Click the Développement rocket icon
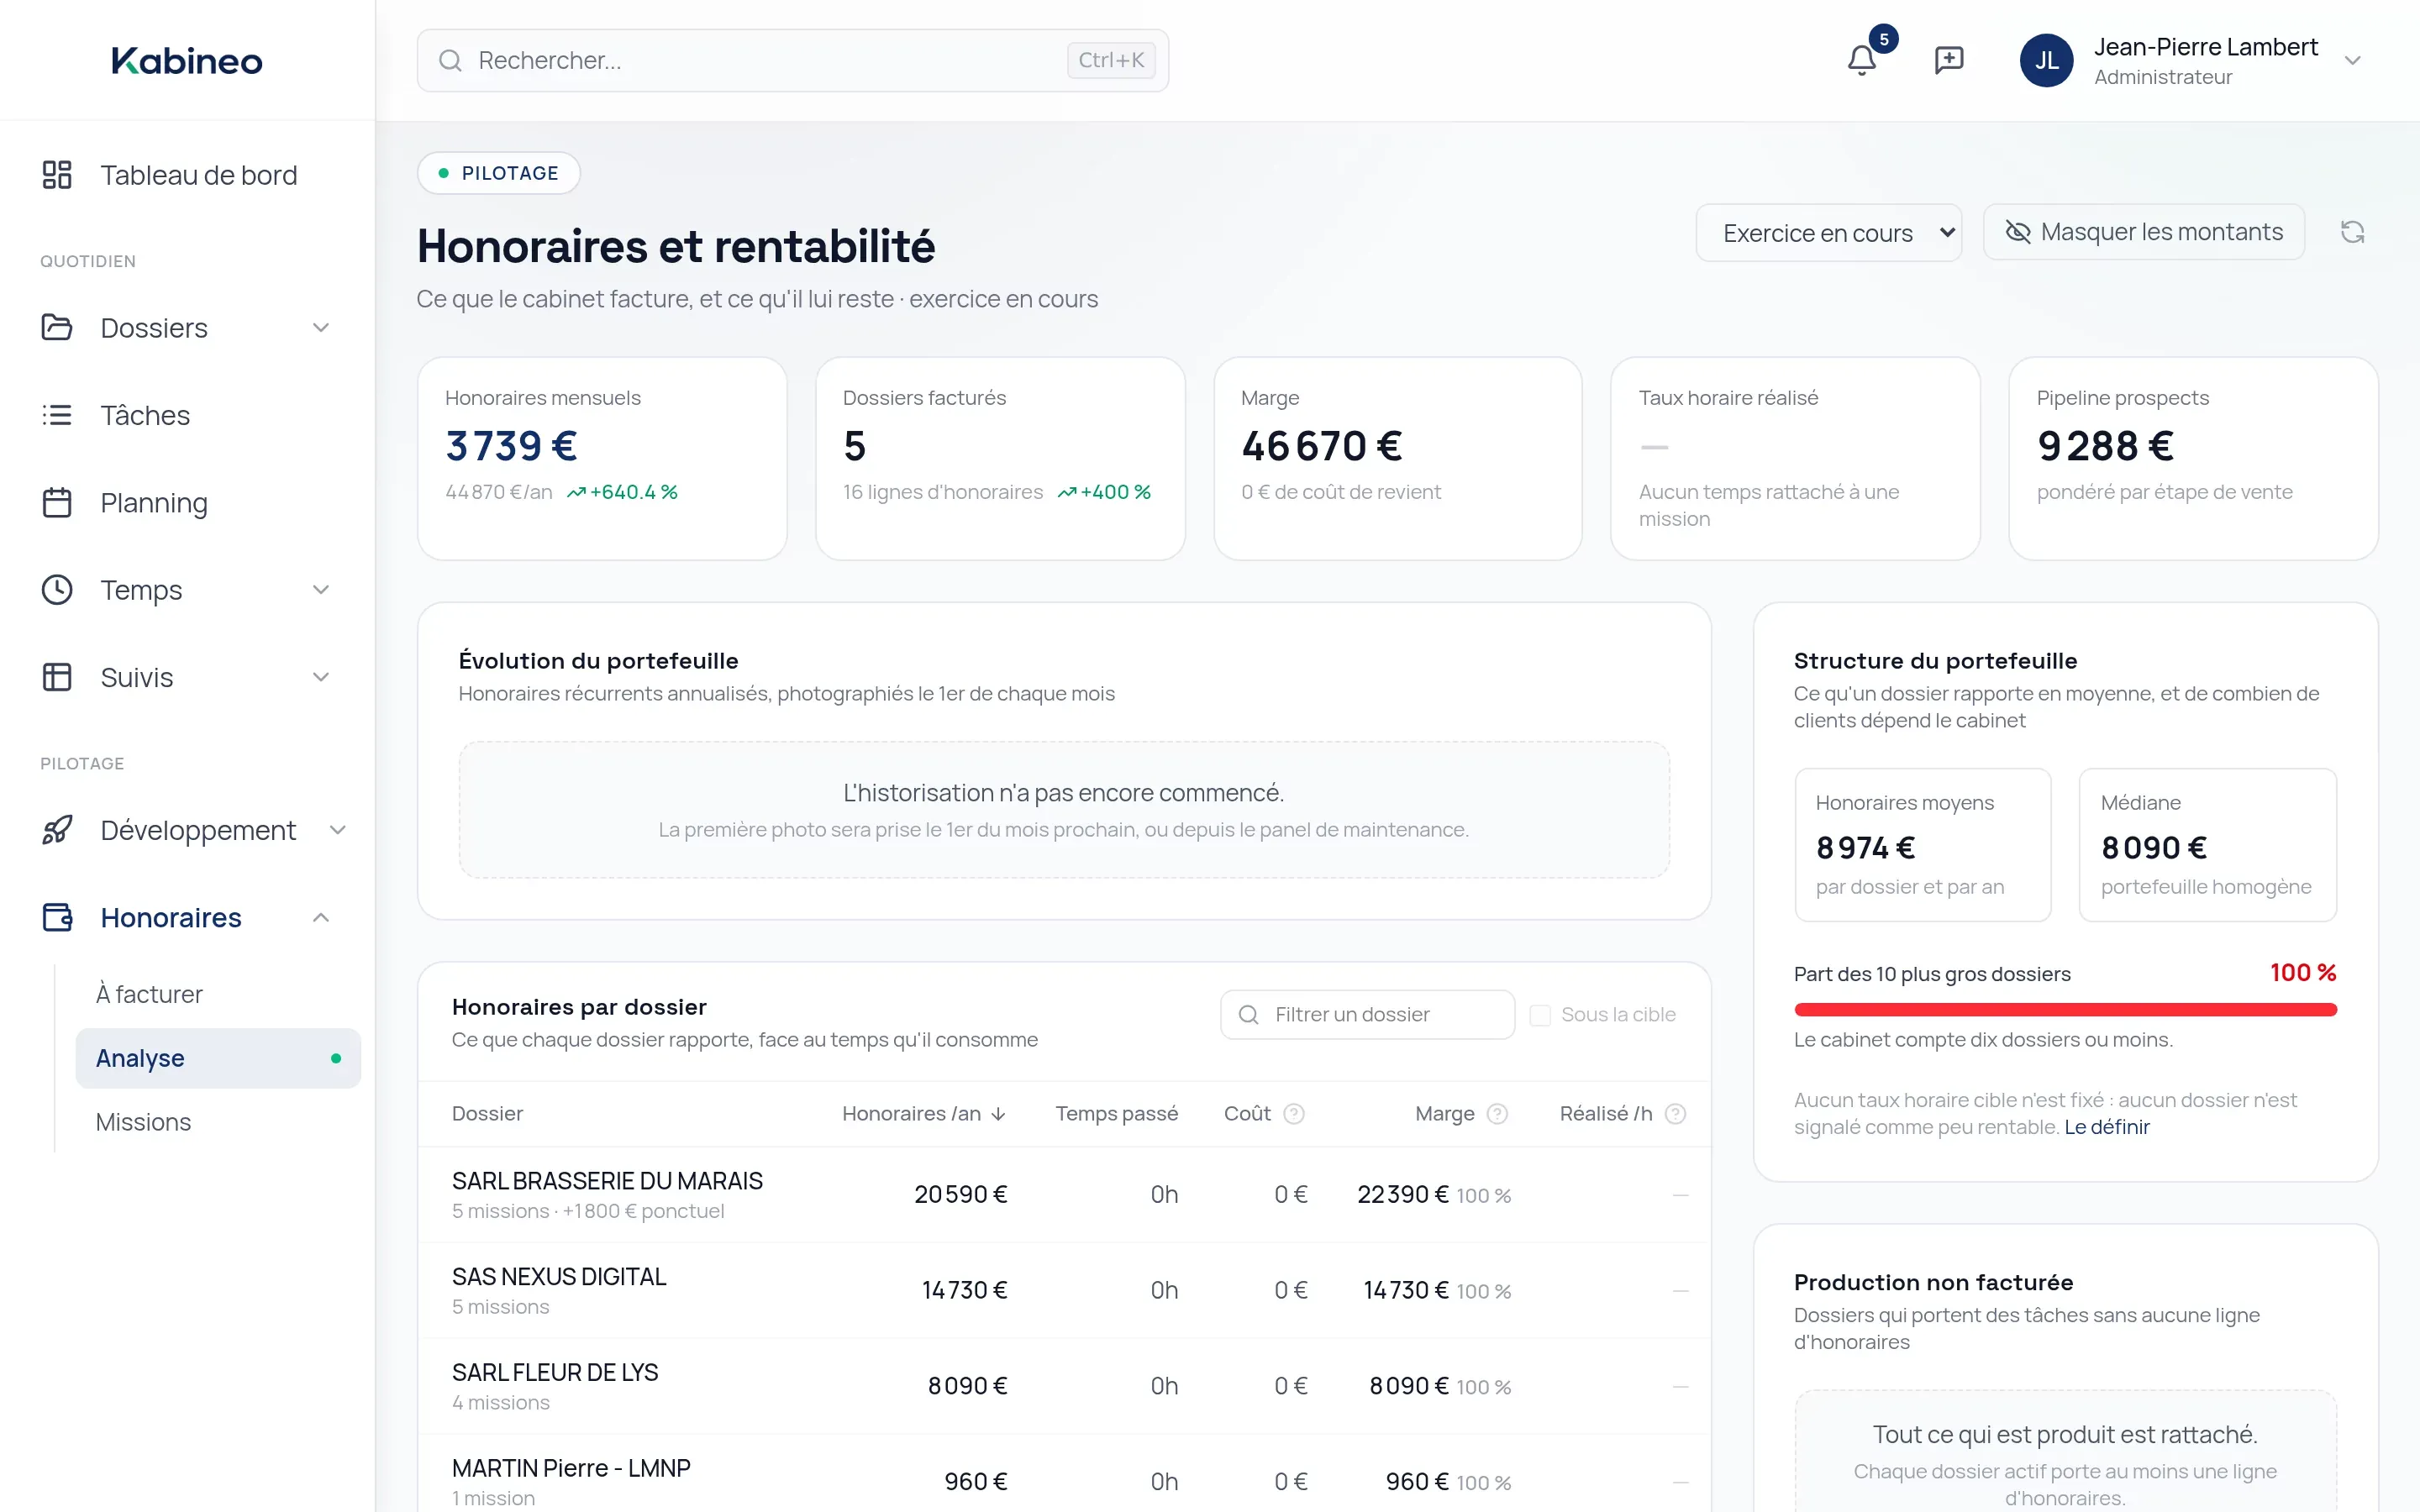This screenshot has width=2420, height=1512. click(x=57, y=829)
